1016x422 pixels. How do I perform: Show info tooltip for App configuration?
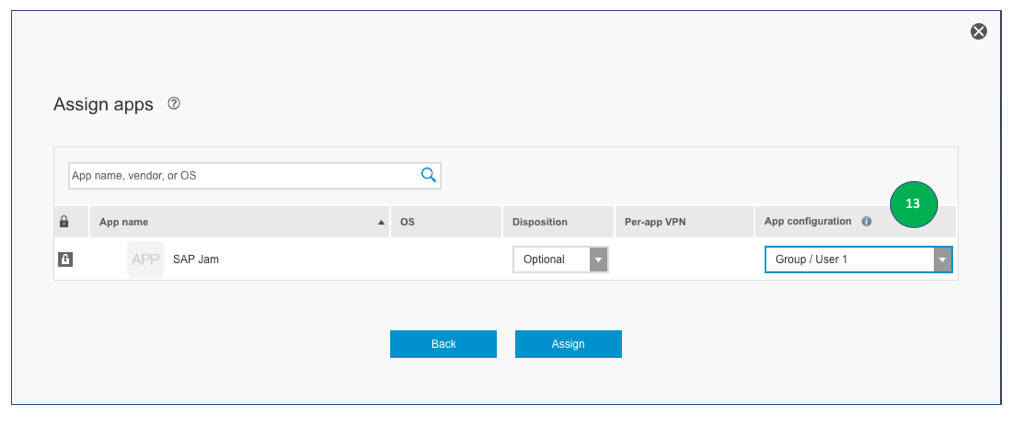coord(867,222)
